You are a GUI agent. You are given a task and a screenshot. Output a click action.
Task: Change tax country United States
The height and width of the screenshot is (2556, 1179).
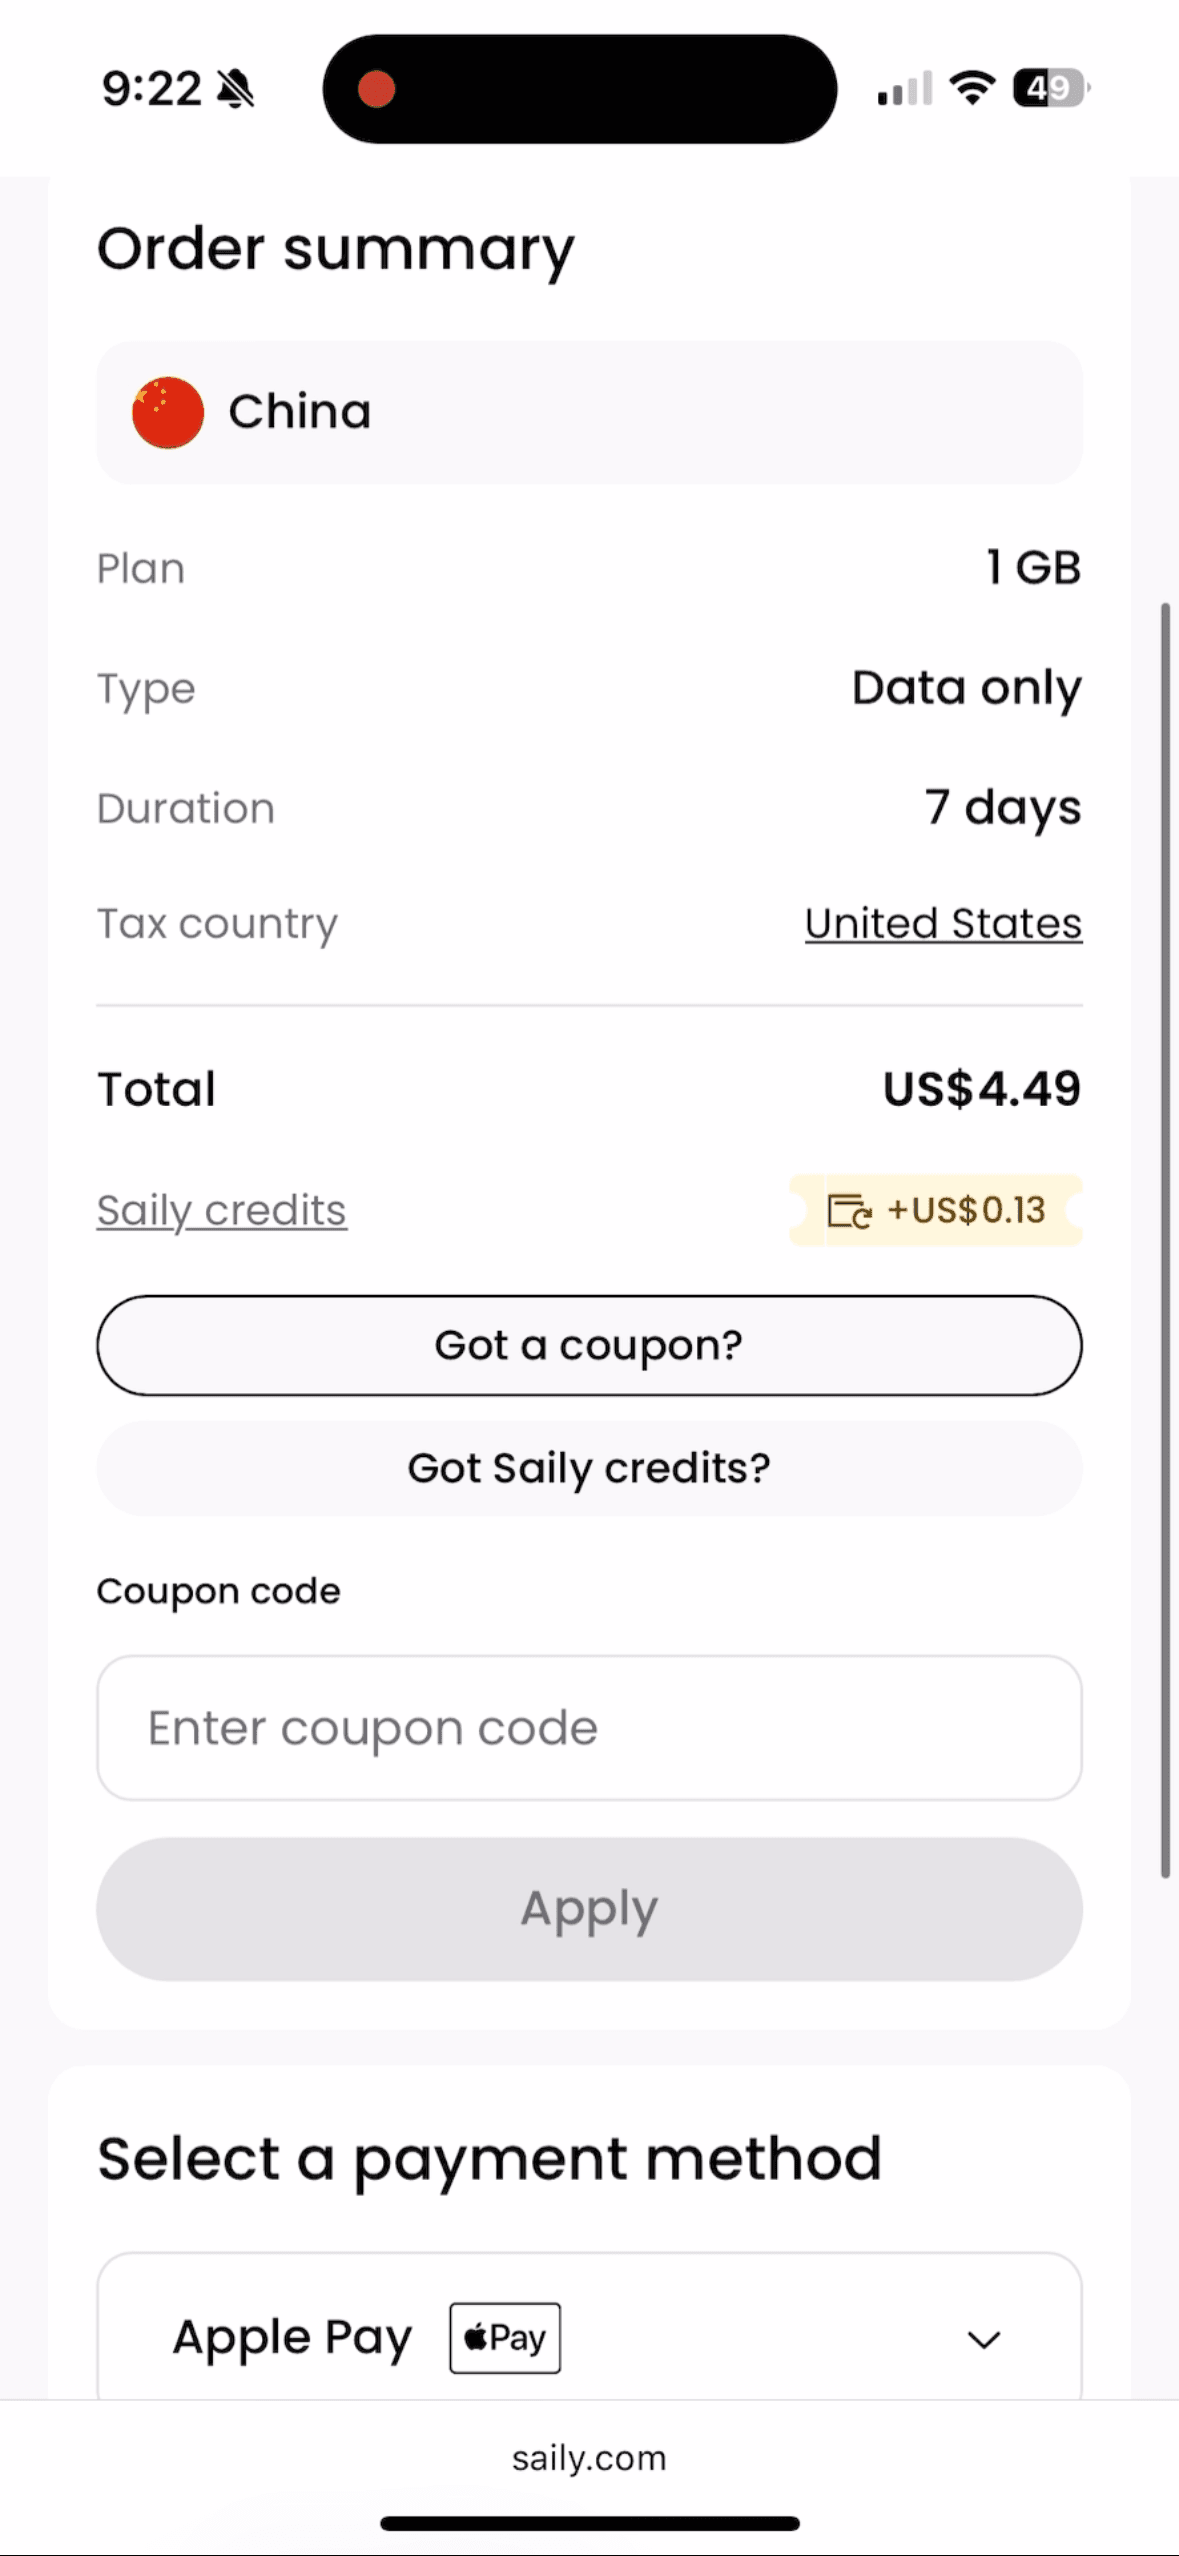[x=943, y=924]
